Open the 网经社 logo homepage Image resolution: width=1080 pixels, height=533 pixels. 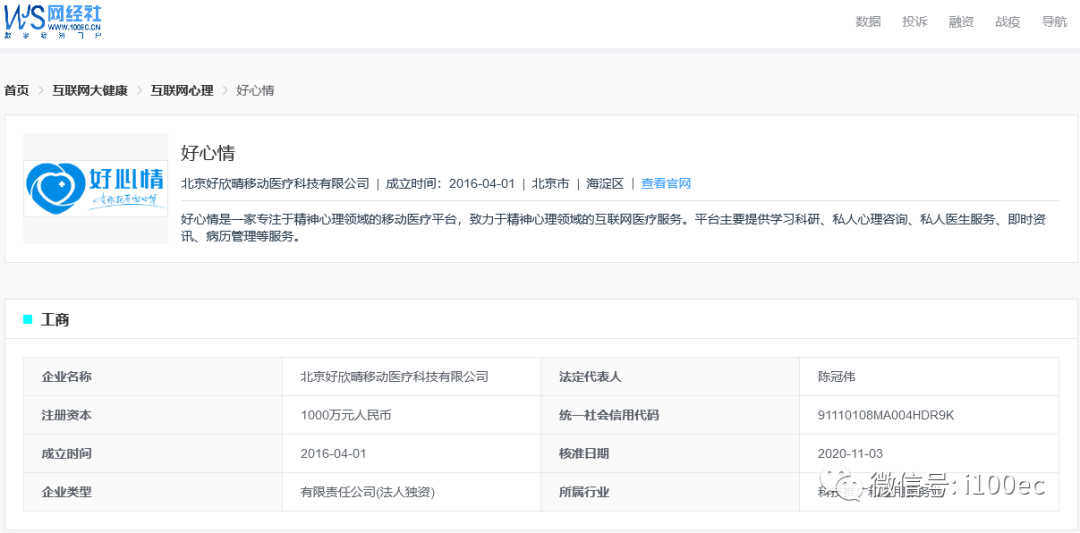pyautogui.click(x=53, y=21)
